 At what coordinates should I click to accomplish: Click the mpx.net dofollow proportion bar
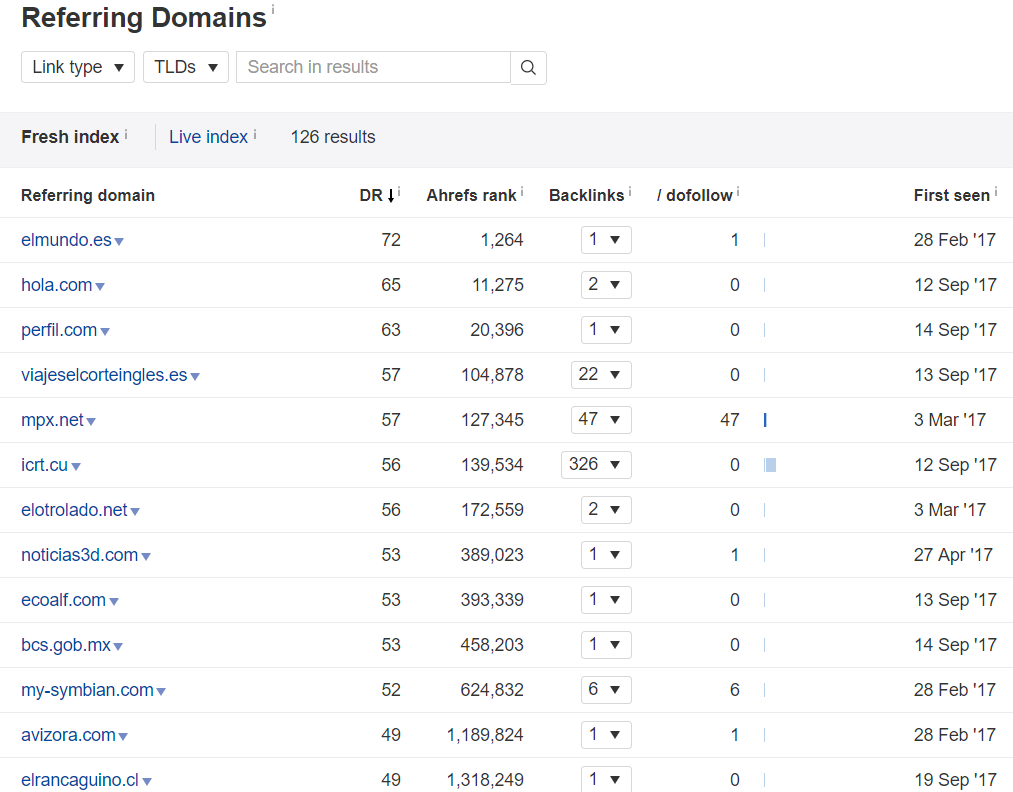pyautogui.click(x=765, y=421)
